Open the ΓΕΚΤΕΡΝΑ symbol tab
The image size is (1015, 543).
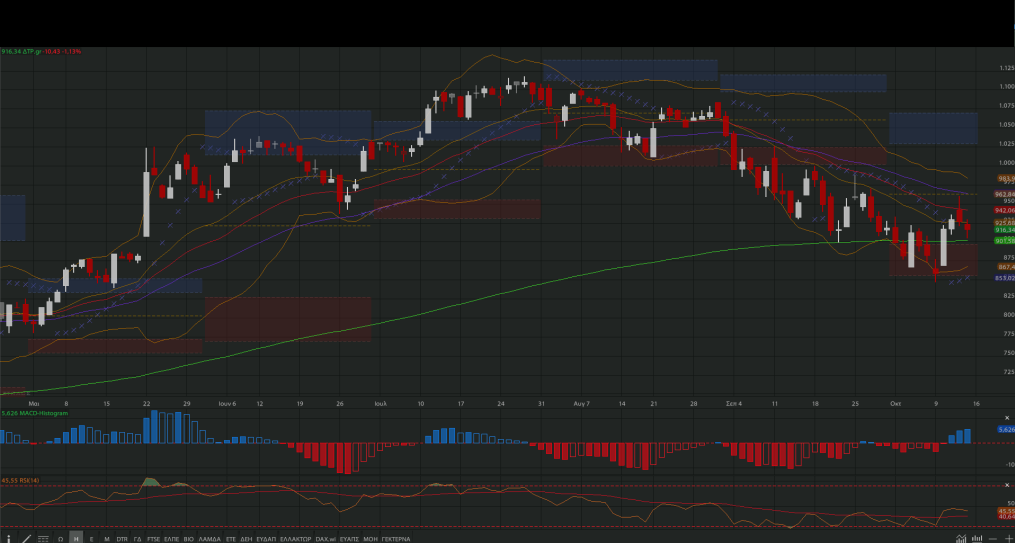[396, 538]
